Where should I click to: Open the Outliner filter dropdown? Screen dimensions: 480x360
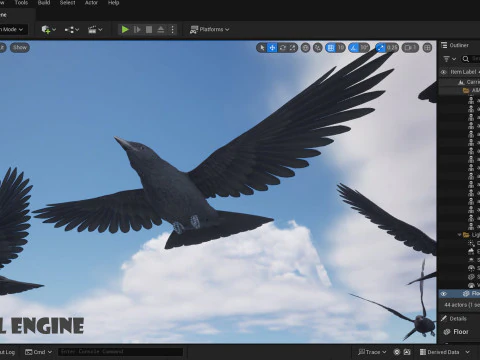[x=449, y=59]
